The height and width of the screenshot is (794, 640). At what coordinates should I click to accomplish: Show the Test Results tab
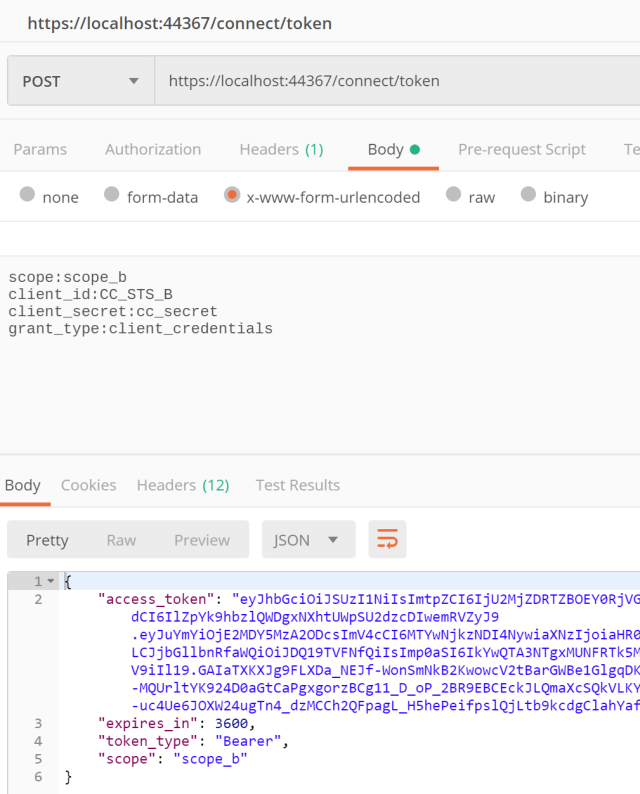click(x=297, y=485)
